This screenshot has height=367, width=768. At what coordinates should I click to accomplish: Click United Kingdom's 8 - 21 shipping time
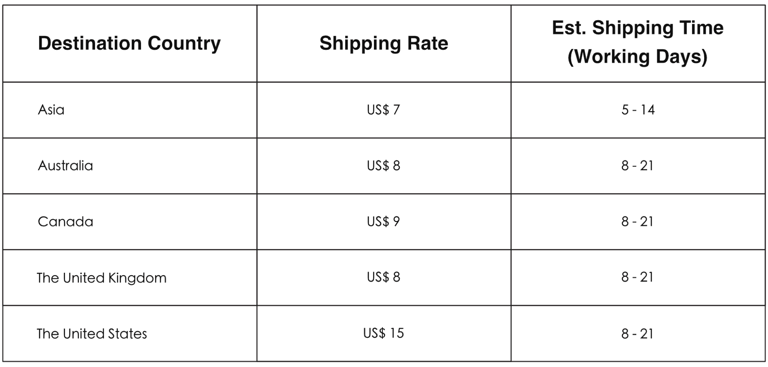pos(638,277)
